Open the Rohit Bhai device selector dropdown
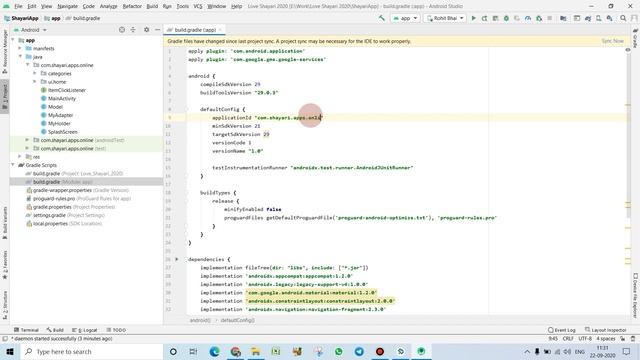The height and width of the screenshot is (360, 640). click(x=445, y=18)
